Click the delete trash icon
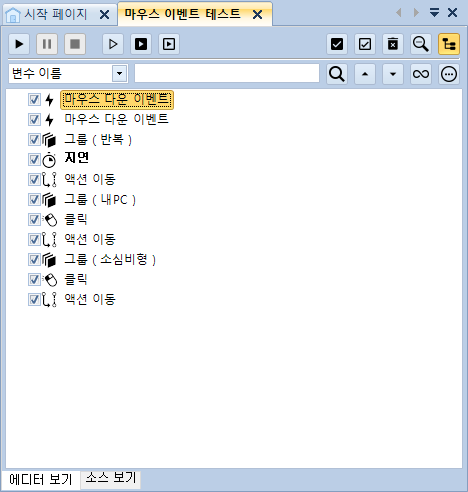 pyautogui.click(x=393, y=44)
